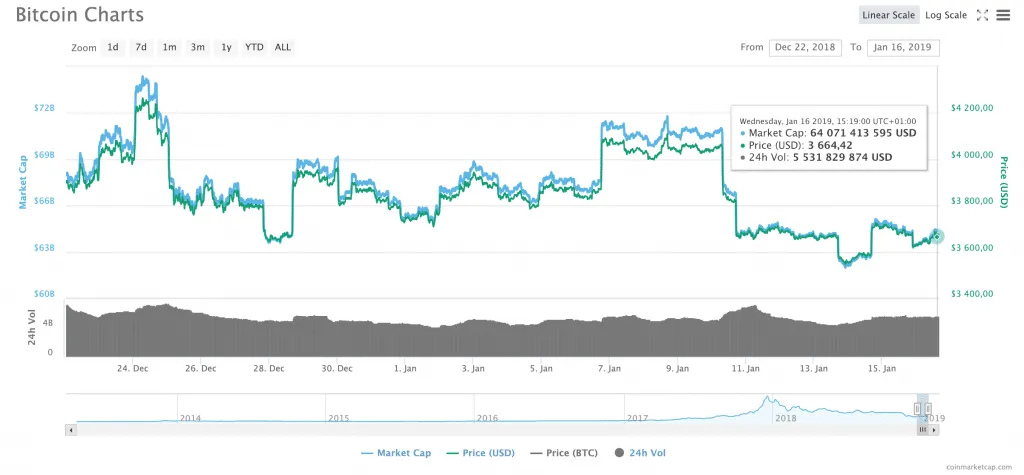Click the 7. Jan date axis label
The image size is (1024, 475).
(x=609, y=369)
